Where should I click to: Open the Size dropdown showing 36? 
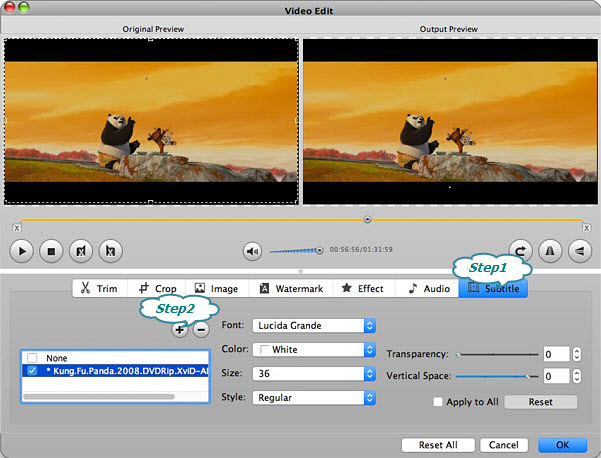pos(314,374)
